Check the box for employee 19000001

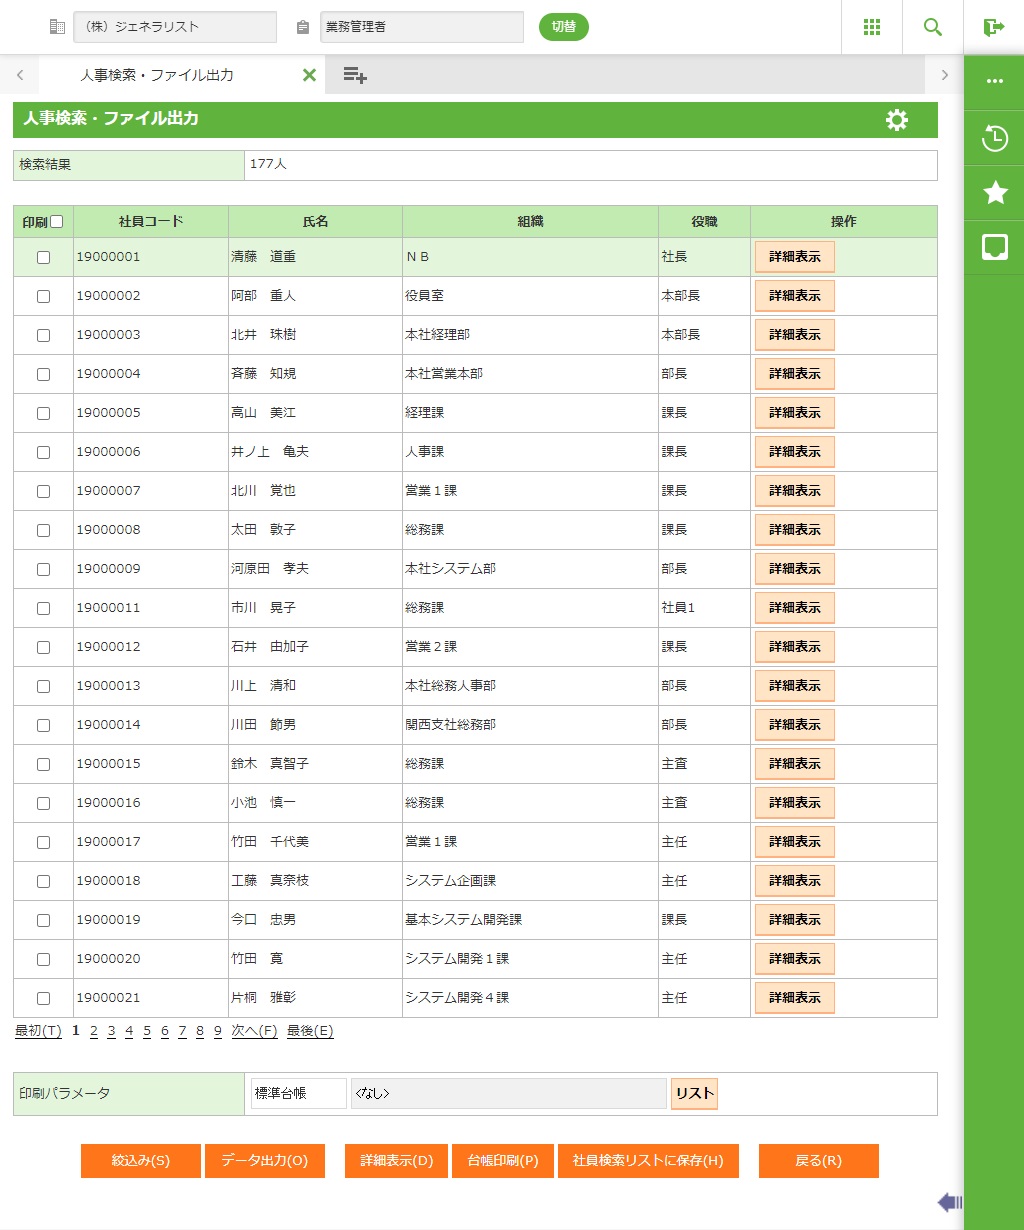(43, 257)
